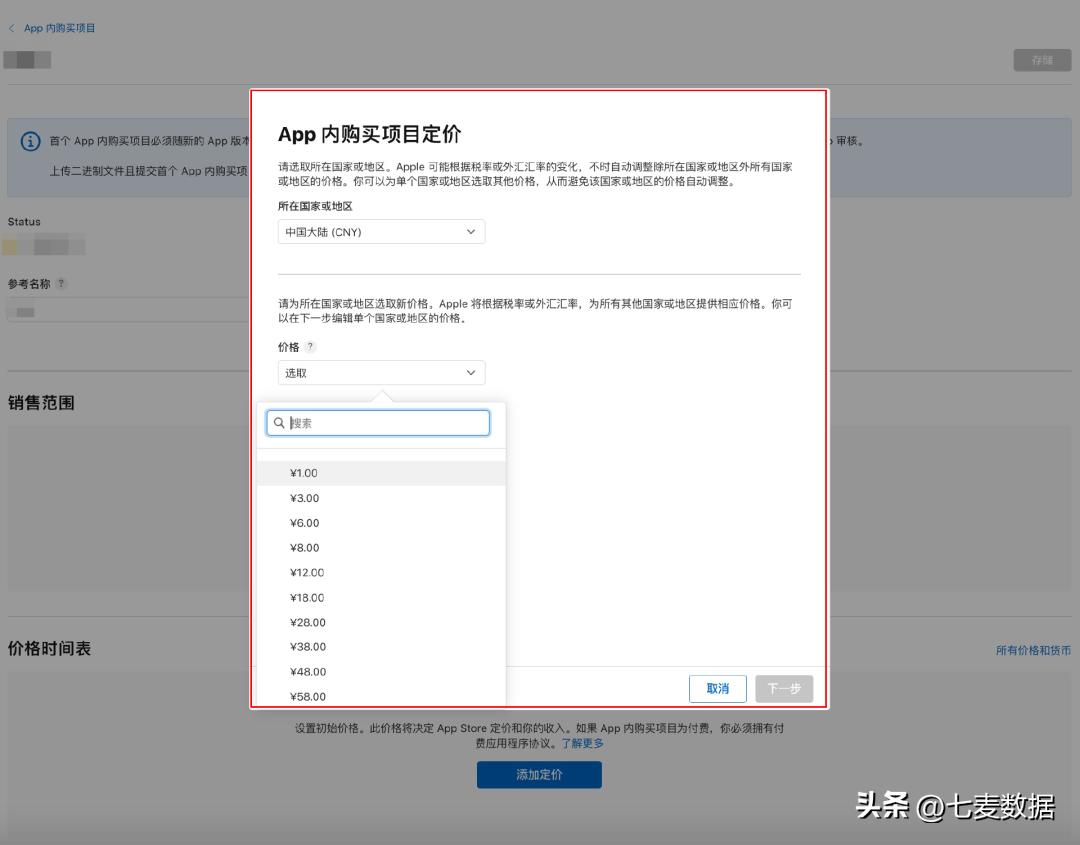1080x845 pixels.
Task: Click the chevron on the 中国大陆 (CNY) selector
Action: pyautogui.click(x=470, y=231)
